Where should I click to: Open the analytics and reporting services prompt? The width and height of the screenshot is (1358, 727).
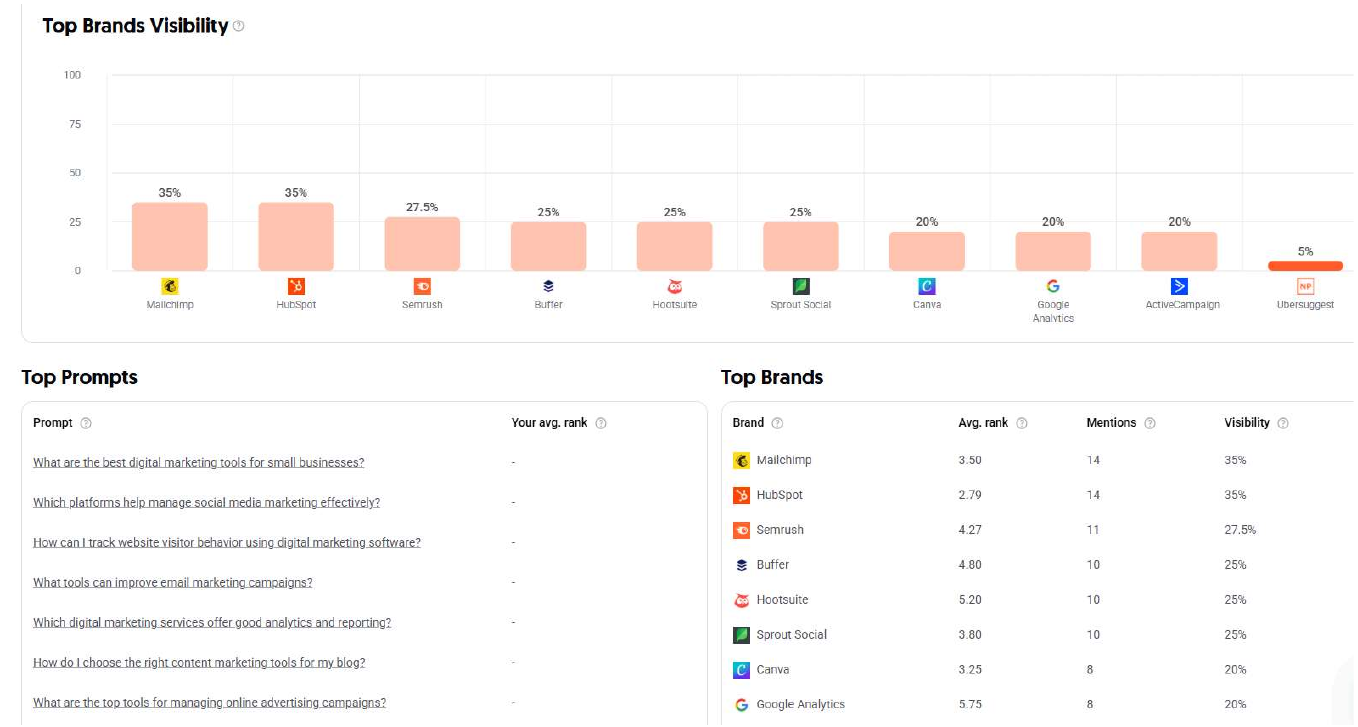[x=212, y=623]
